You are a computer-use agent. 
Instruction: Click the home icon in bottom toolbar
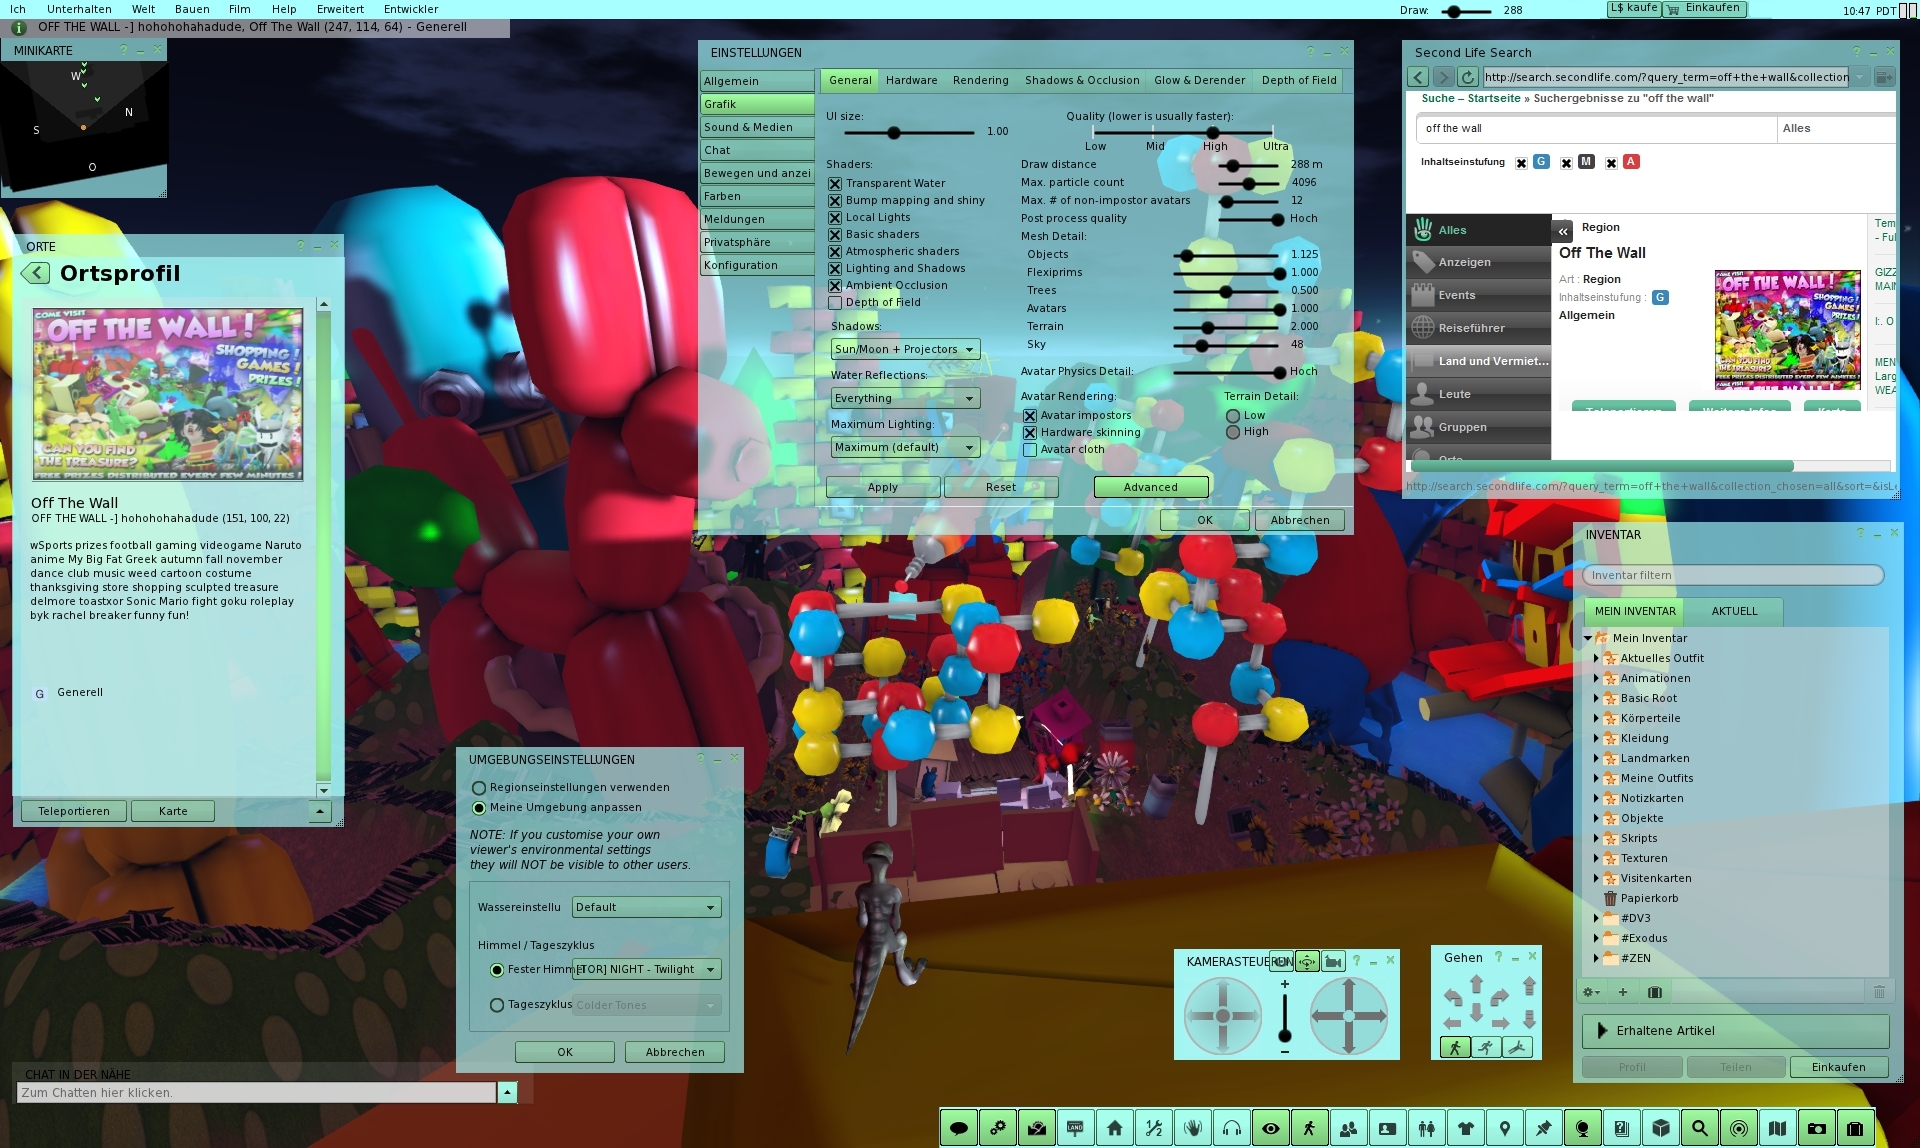(1114, 1128)
